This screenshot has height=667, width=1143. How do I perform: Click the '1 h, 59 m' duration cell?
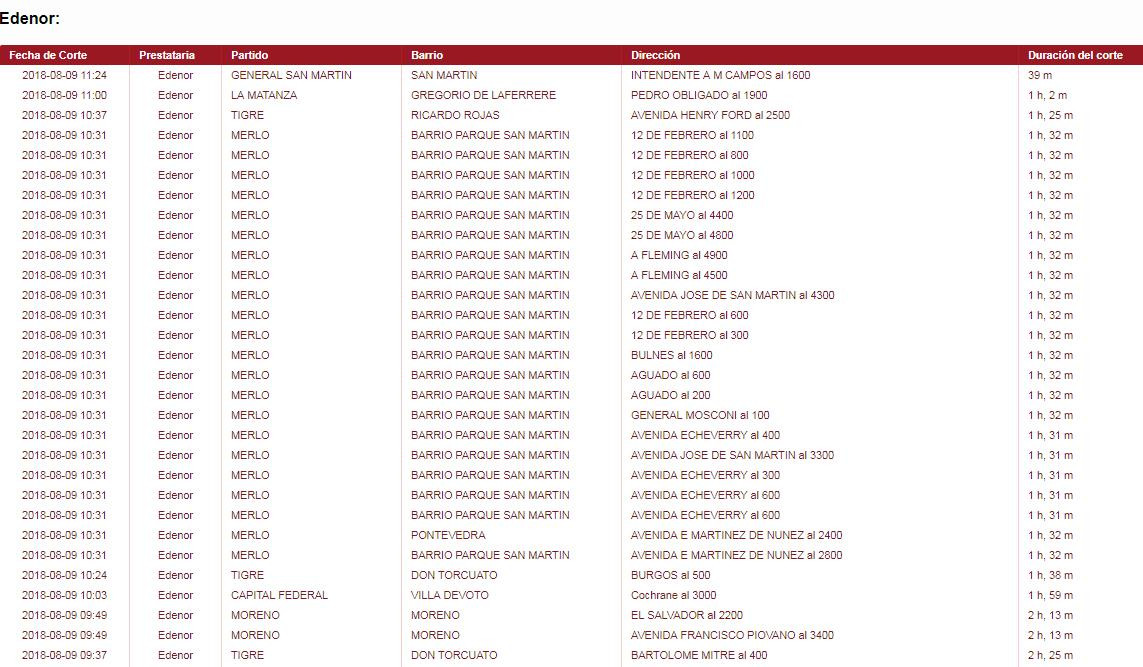coord(1050,595)
